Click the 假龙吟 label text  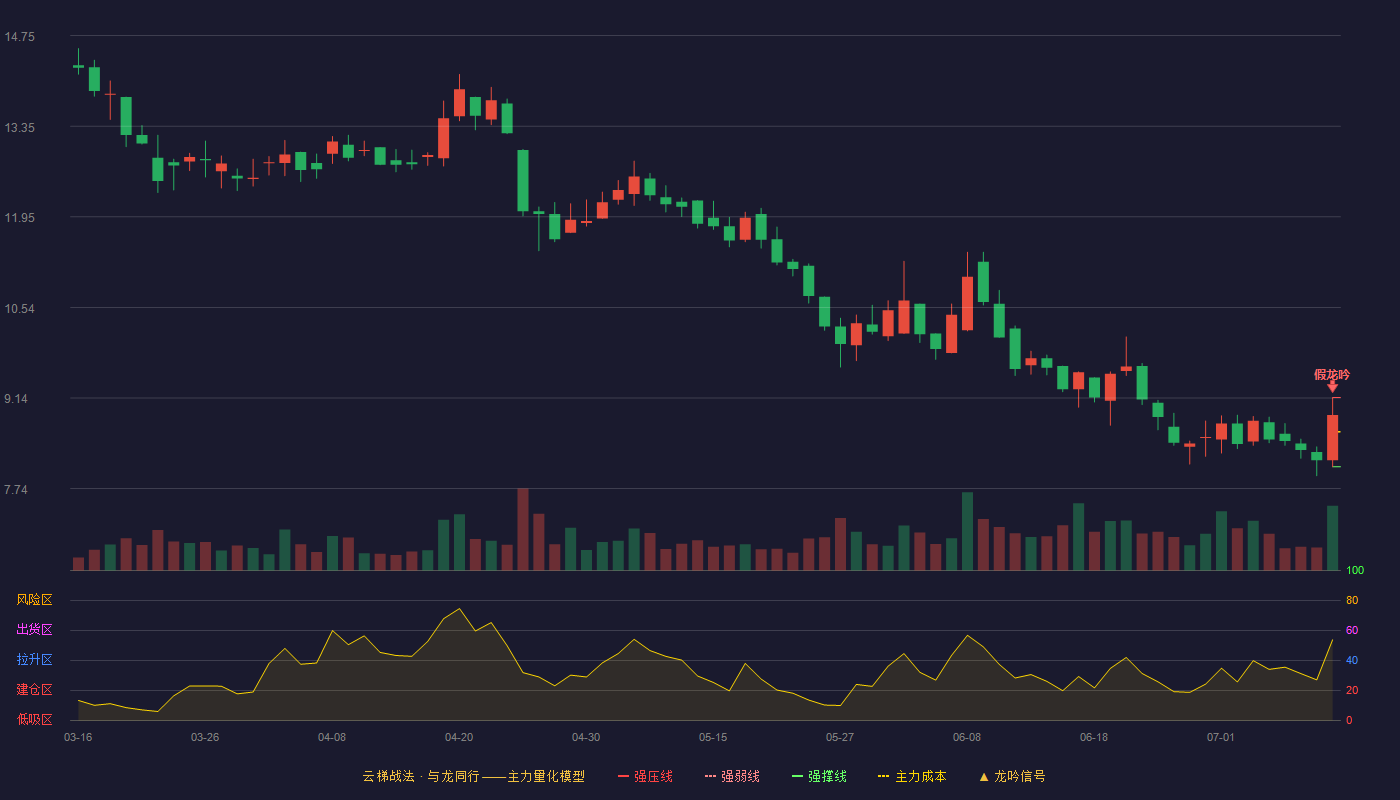click(1332, 375)
